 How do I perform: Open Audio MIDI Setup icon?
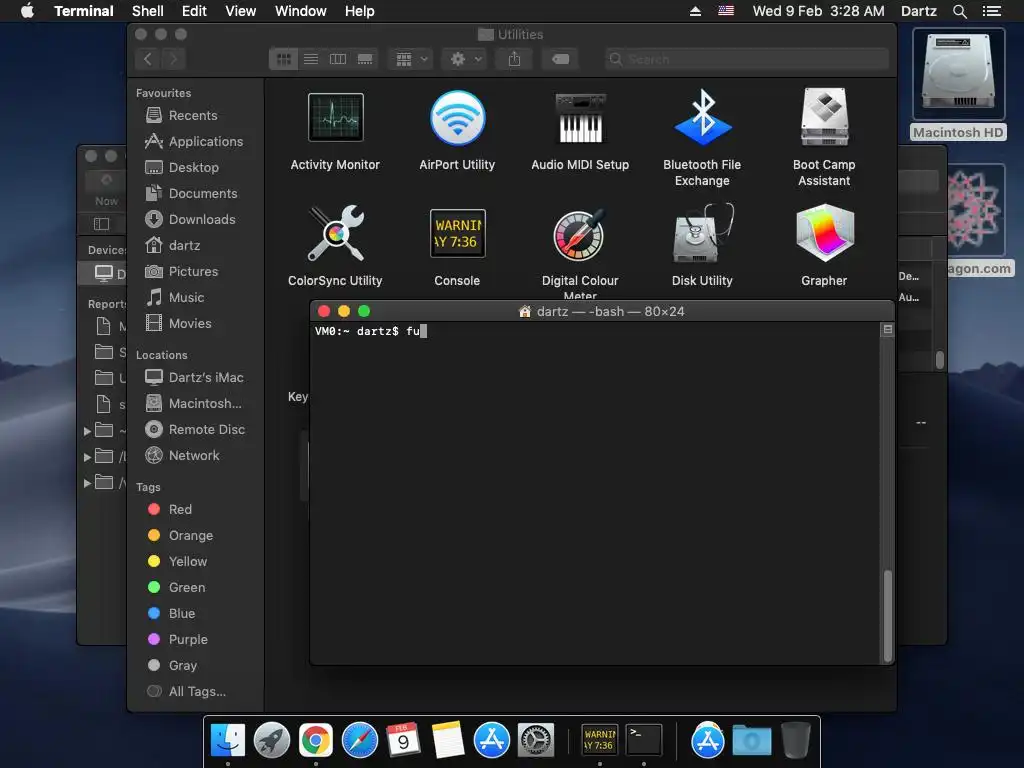[x=580, y=118]
